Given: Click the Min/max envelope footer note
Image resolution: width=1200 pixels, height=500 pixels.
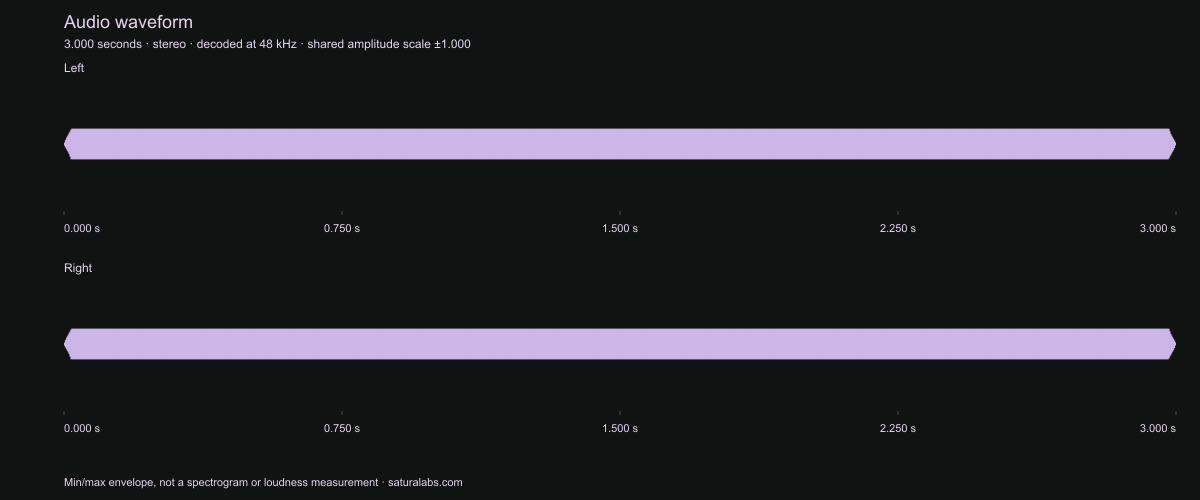Looking at the screenshot, I should click(221, 482).
